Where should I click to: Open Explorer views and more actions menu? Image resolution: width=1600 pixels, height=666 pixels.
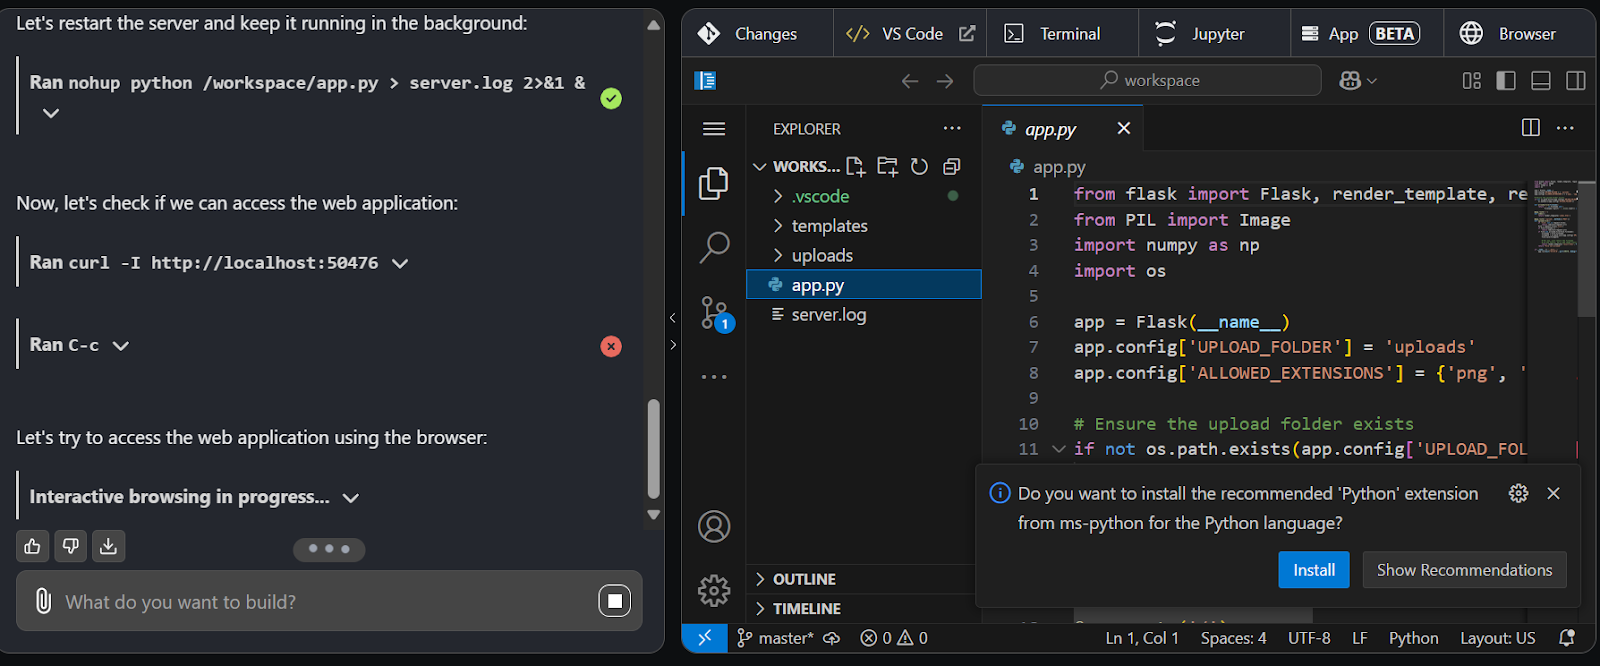(952, 128)
